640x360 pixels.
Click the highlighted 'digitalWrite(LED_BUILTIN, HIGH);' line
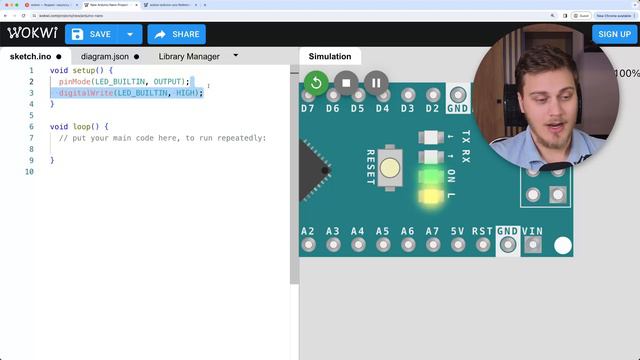(131, 93)
